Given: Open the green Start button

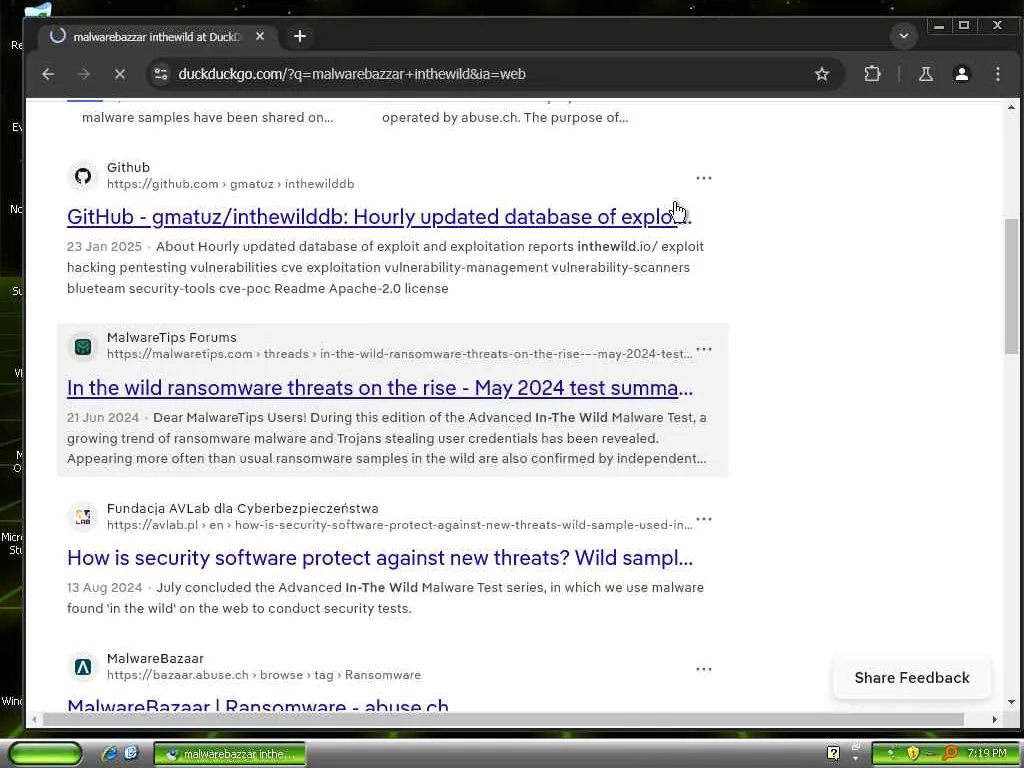Looking at the screenshot, I should pos(46,754).
